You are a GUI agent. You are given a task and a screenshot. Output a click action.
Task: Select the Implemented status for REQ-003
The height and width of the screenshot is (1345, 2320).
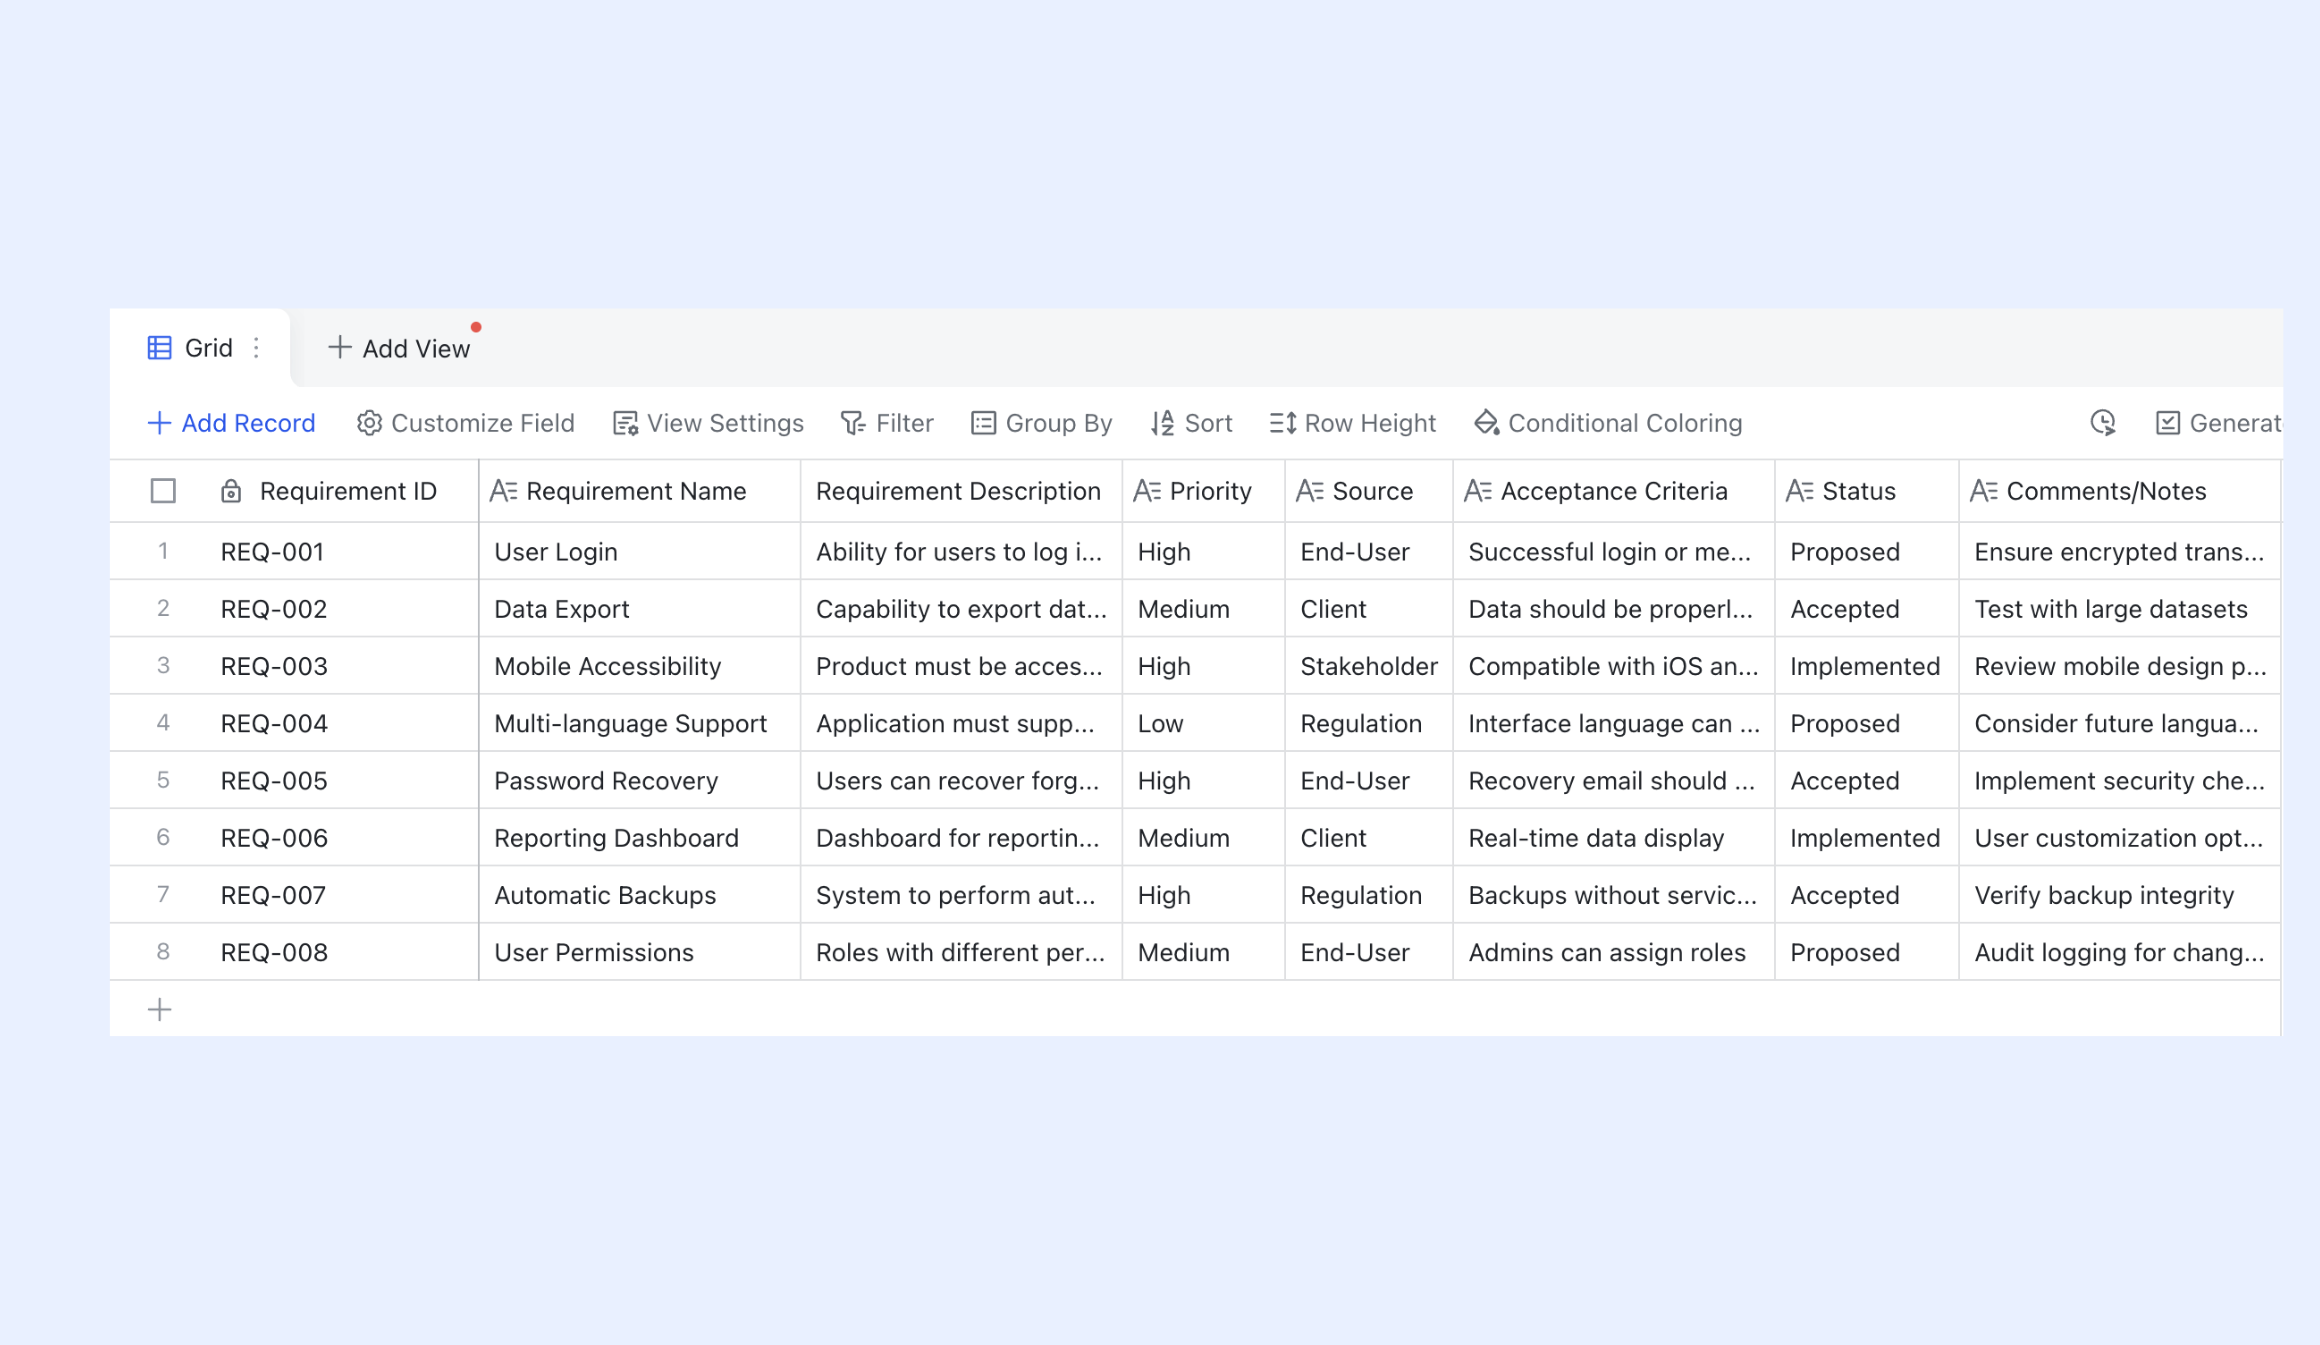coord(1867,666)
